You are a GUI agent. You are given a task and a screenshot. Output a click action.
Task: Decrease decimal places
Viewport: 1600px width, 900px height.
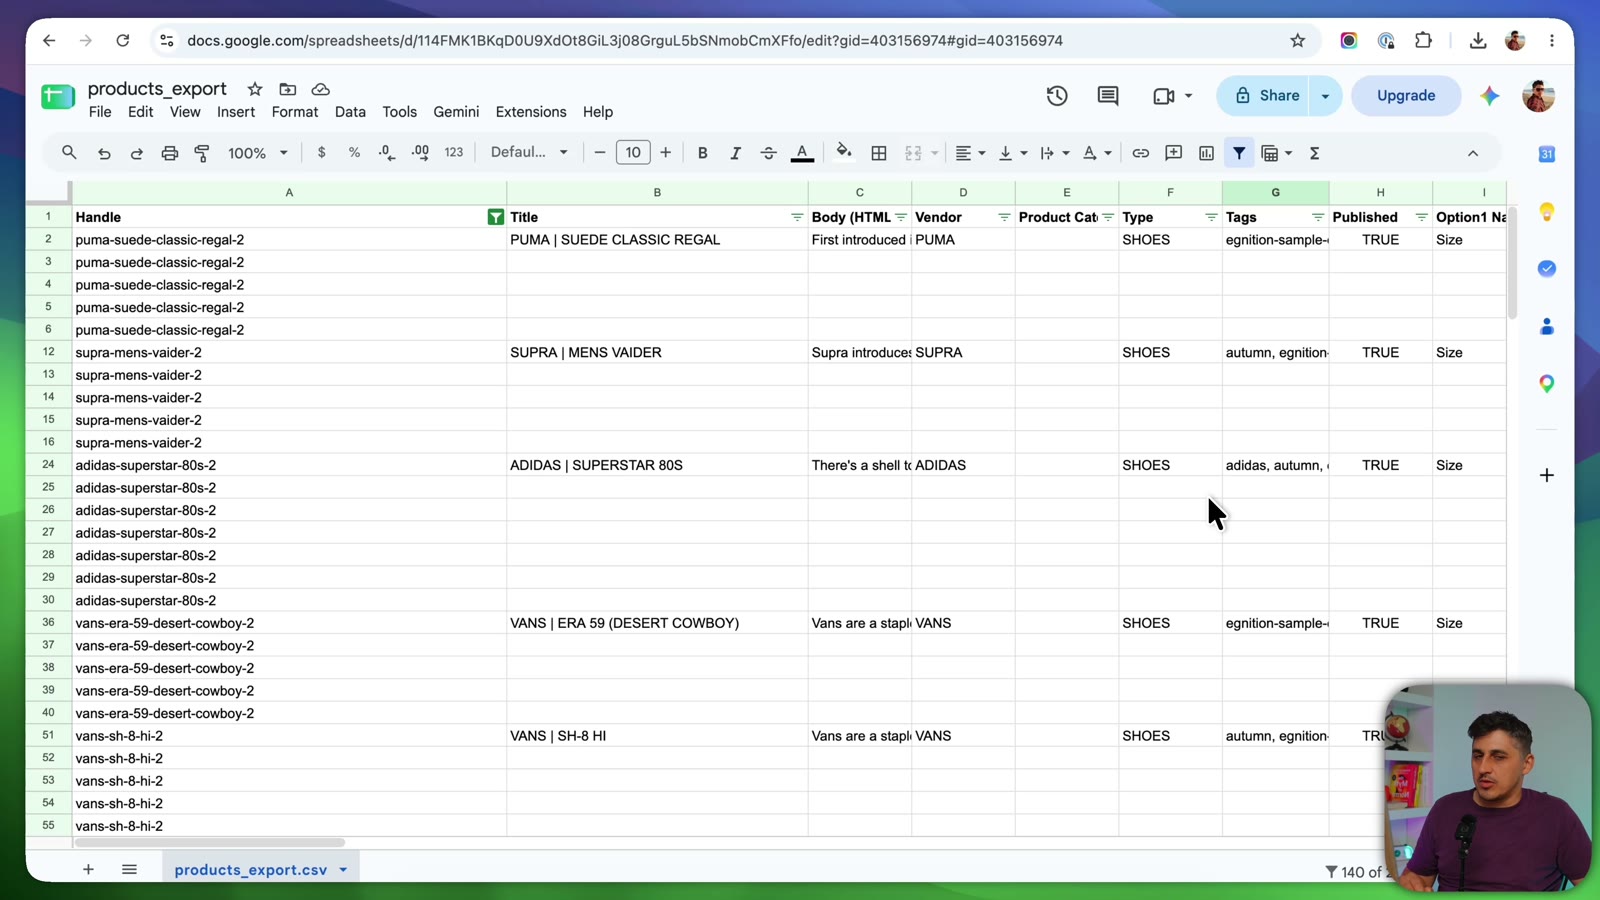click(x=387, y=153)
